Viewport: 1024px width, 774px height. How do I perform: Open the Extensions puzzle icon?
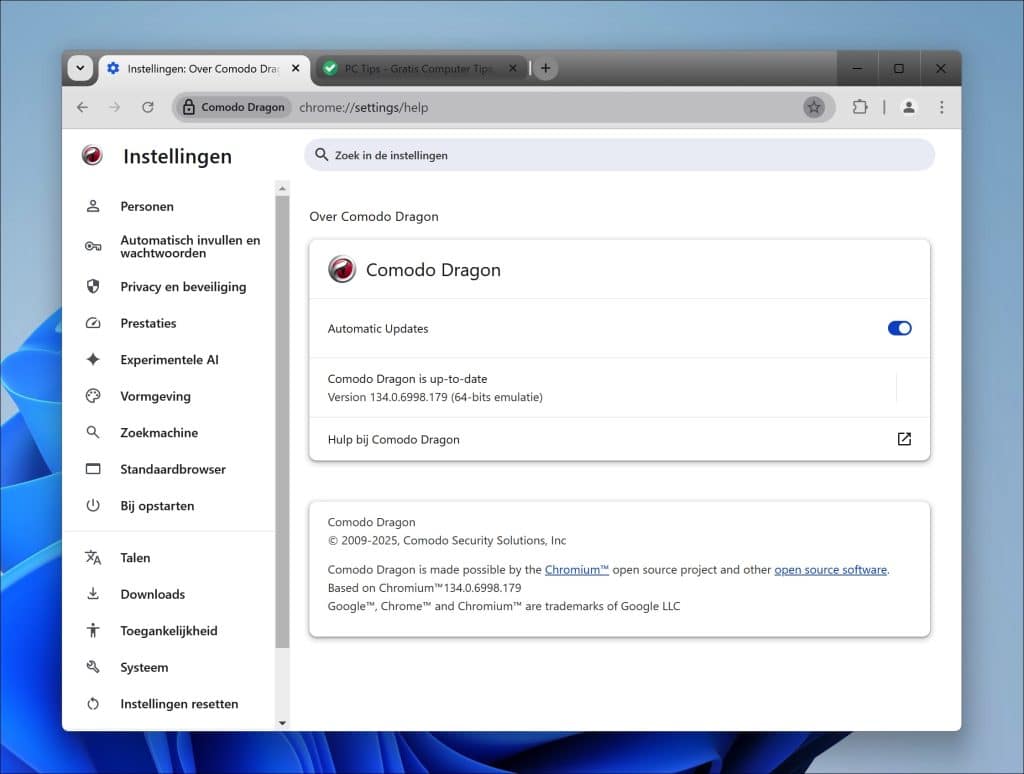point(860,107)
